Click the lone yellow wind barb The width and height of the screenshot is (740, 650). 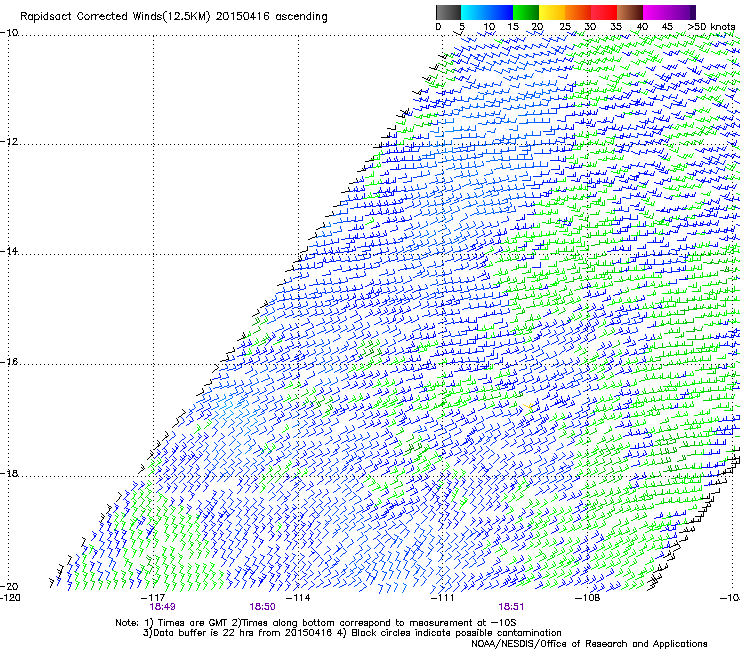[529, 406]
